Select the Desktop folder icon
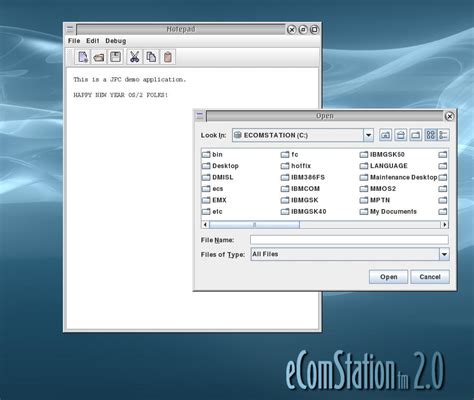The width and height of the screenshot is (474, 400). point(206,166)
